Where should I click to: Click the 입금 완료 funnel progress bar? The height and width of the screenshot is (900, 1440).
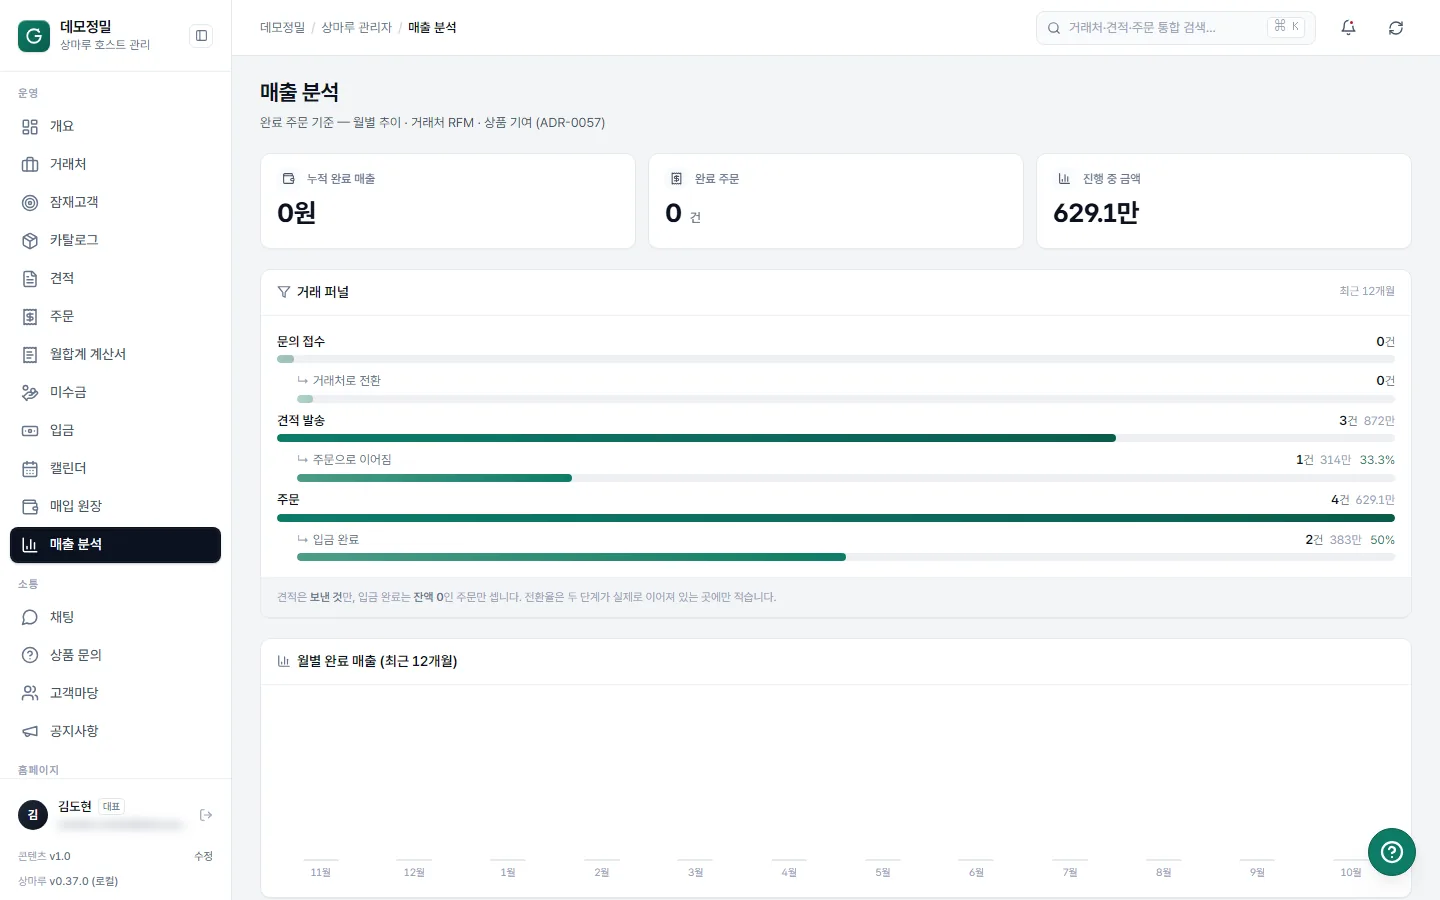click(x=845, y=557)
